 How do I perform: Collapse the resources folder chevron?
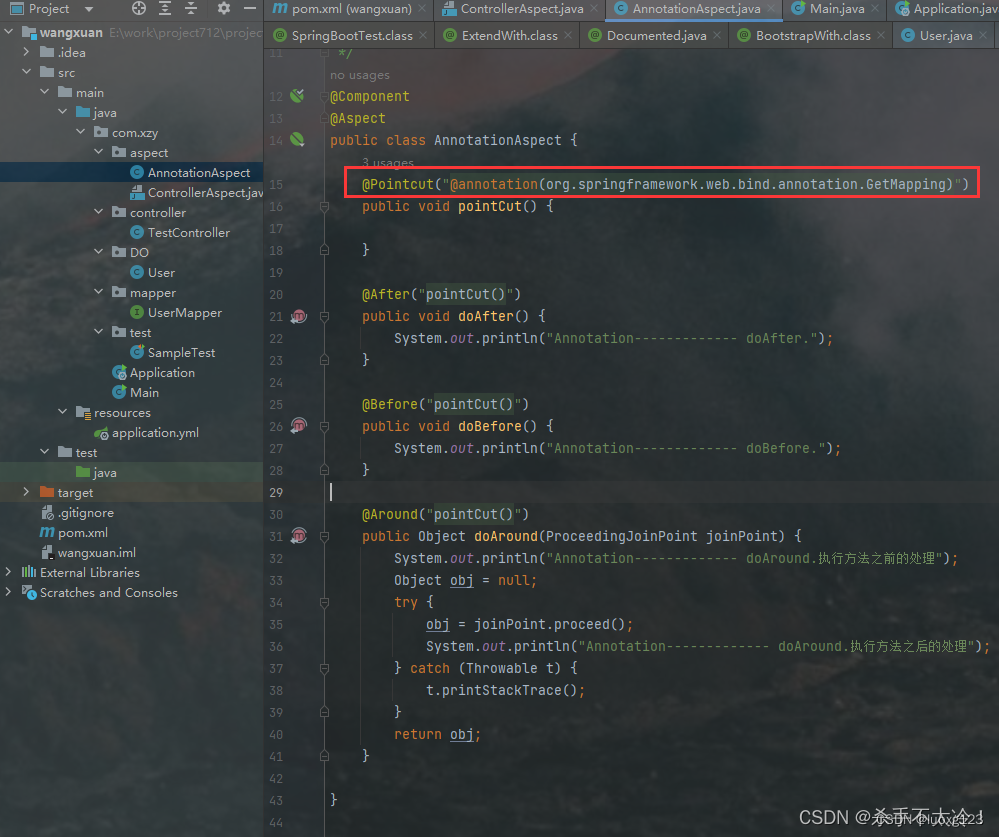(x=62, y=412)
